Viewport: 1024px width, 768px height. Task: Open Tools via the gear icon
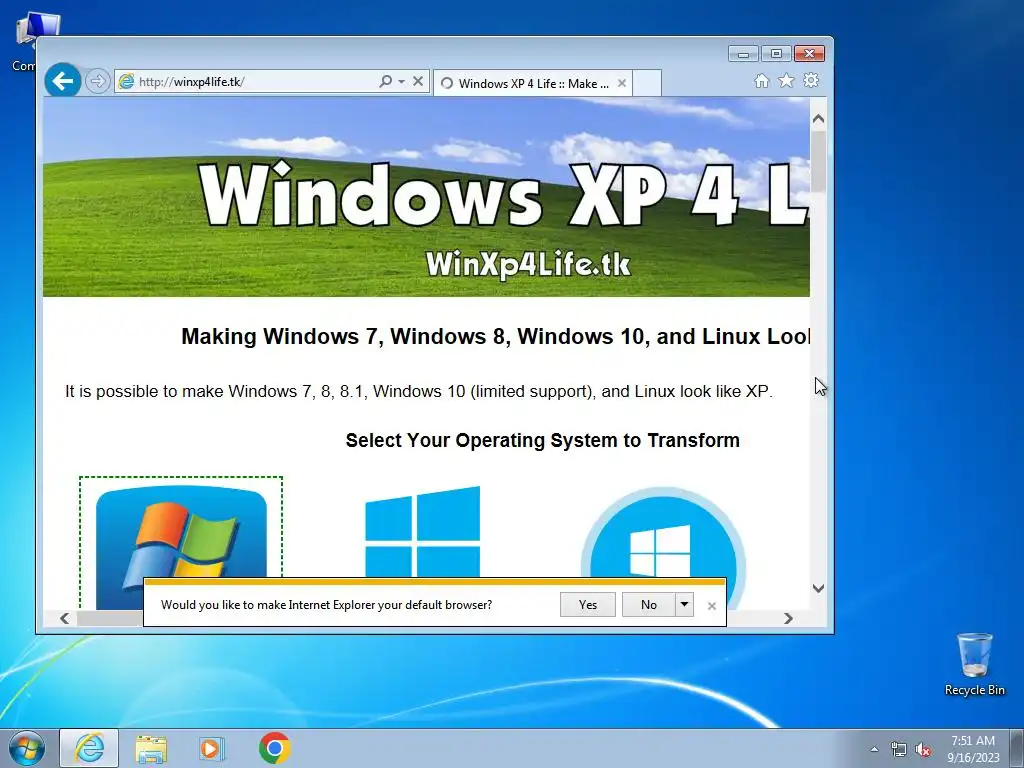[x=811, y=80]
